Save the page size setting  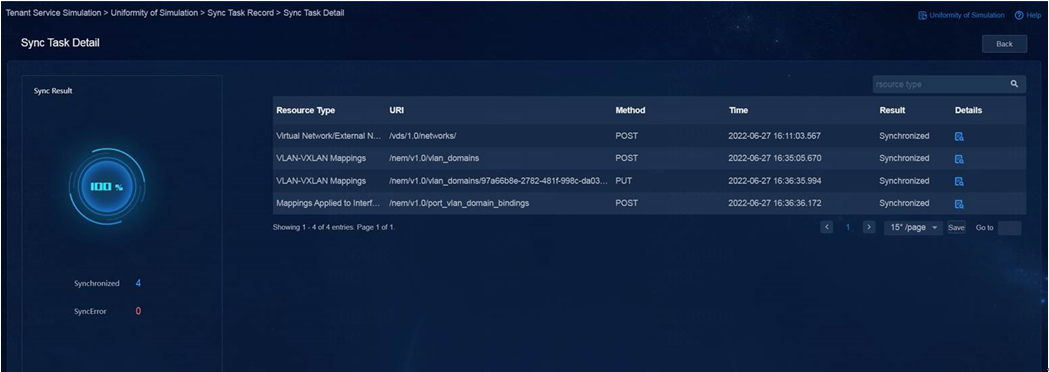point(956,228)
